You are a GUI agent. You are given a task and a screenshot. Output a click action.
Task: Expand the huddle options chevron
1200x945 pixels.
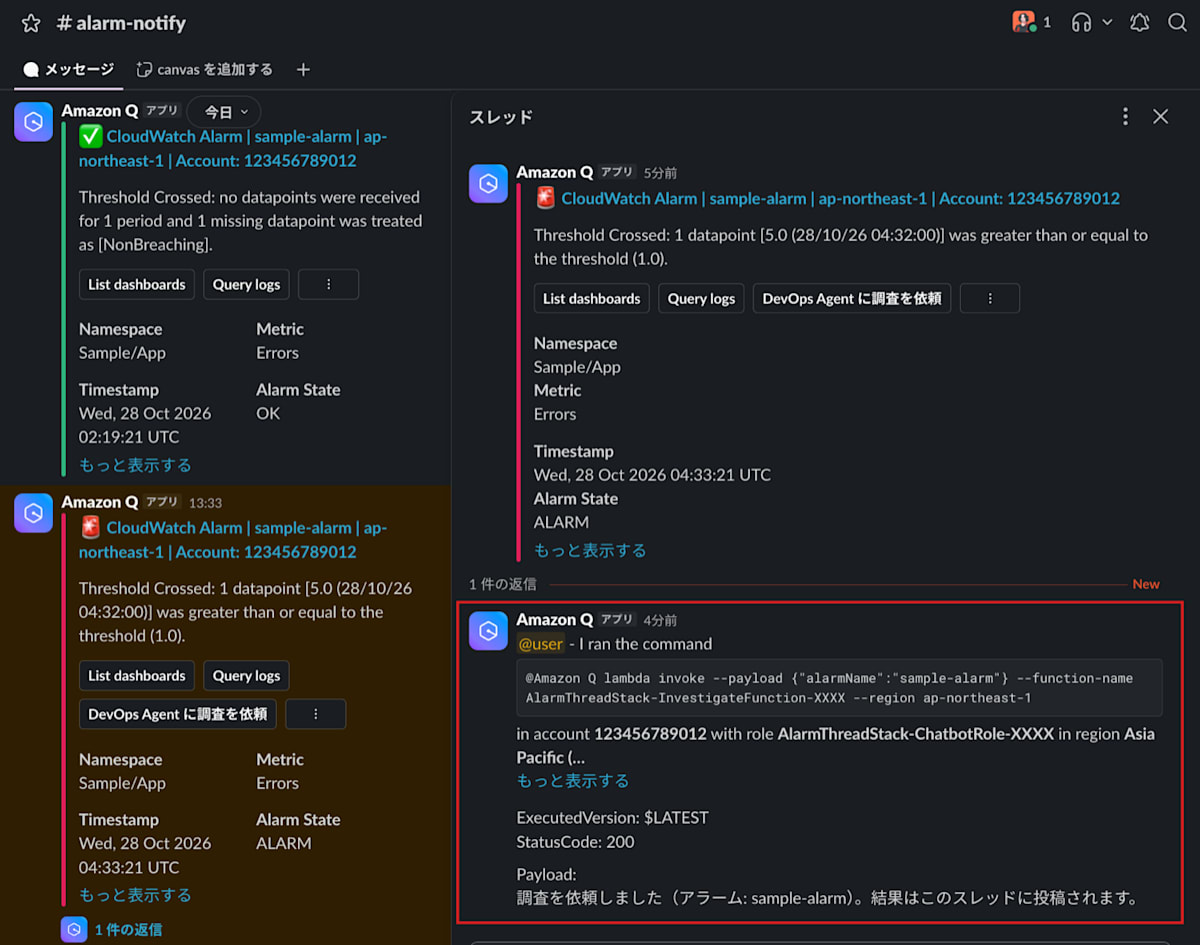pos(1107,22)
